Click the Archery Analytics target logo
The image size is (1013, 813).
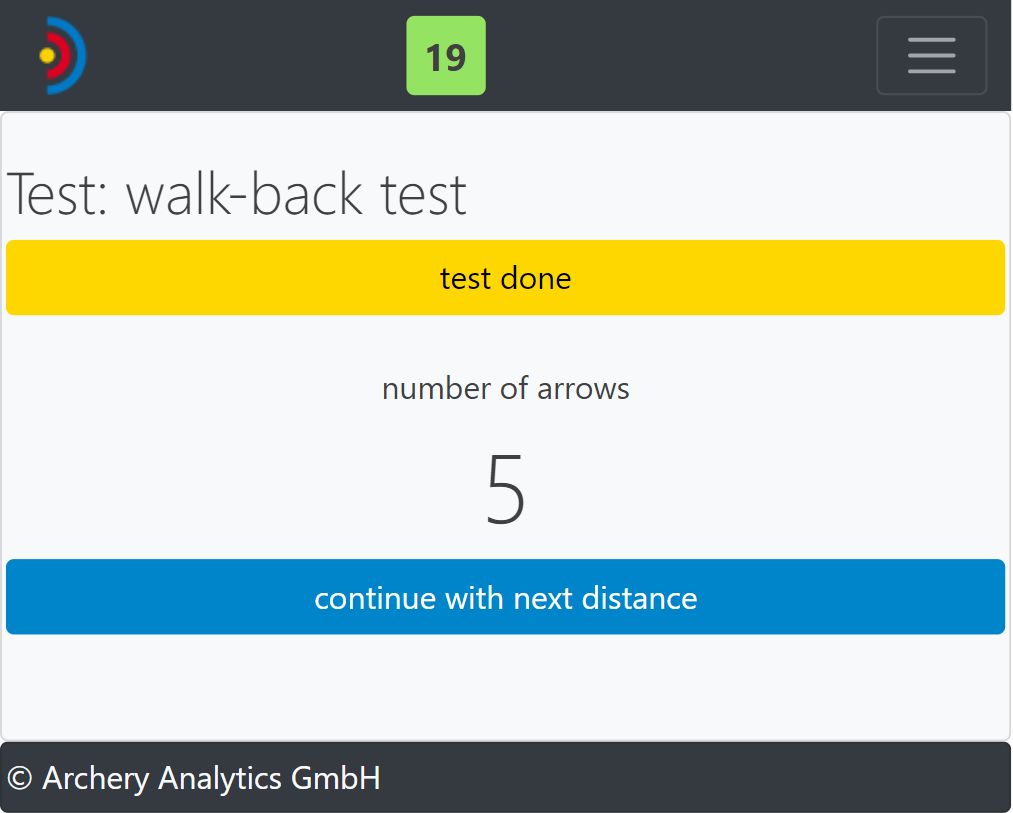[x=62, y=56]
